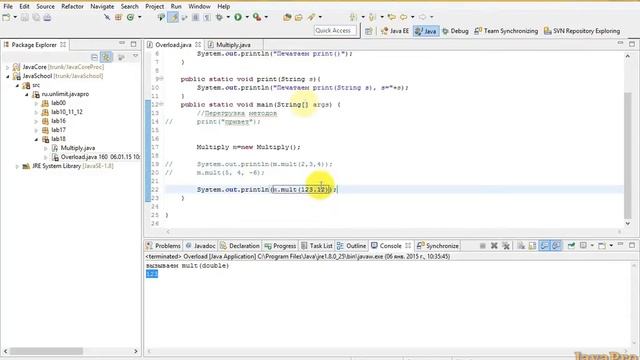
Task: Switch to Java EE perspective
Action: pos(395,31)
